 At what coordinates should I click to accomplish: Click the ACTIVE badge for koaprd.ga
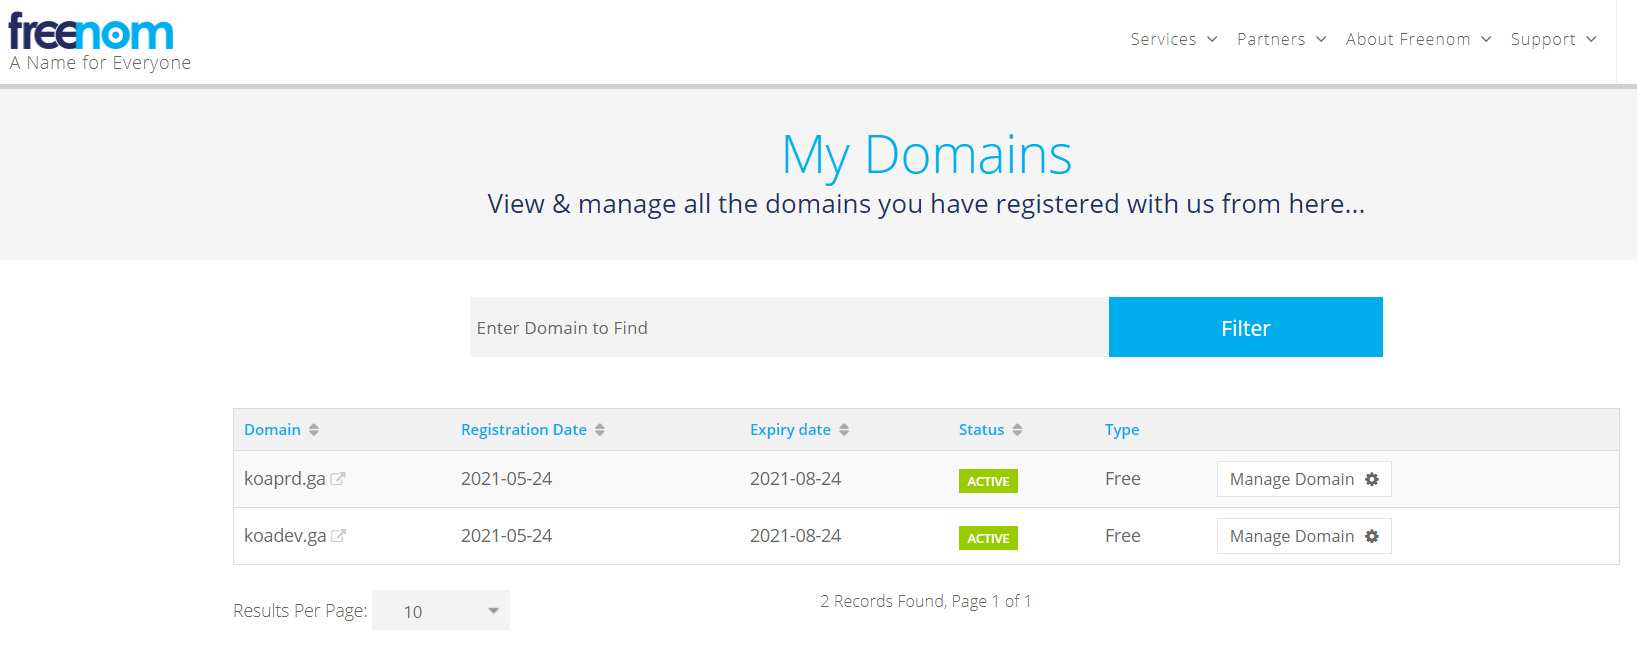point(988,481)
